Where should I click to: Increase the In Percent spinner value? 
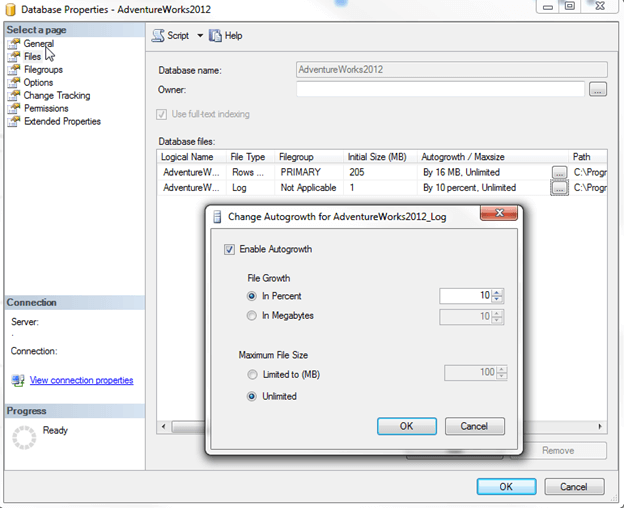click(497, 292)
